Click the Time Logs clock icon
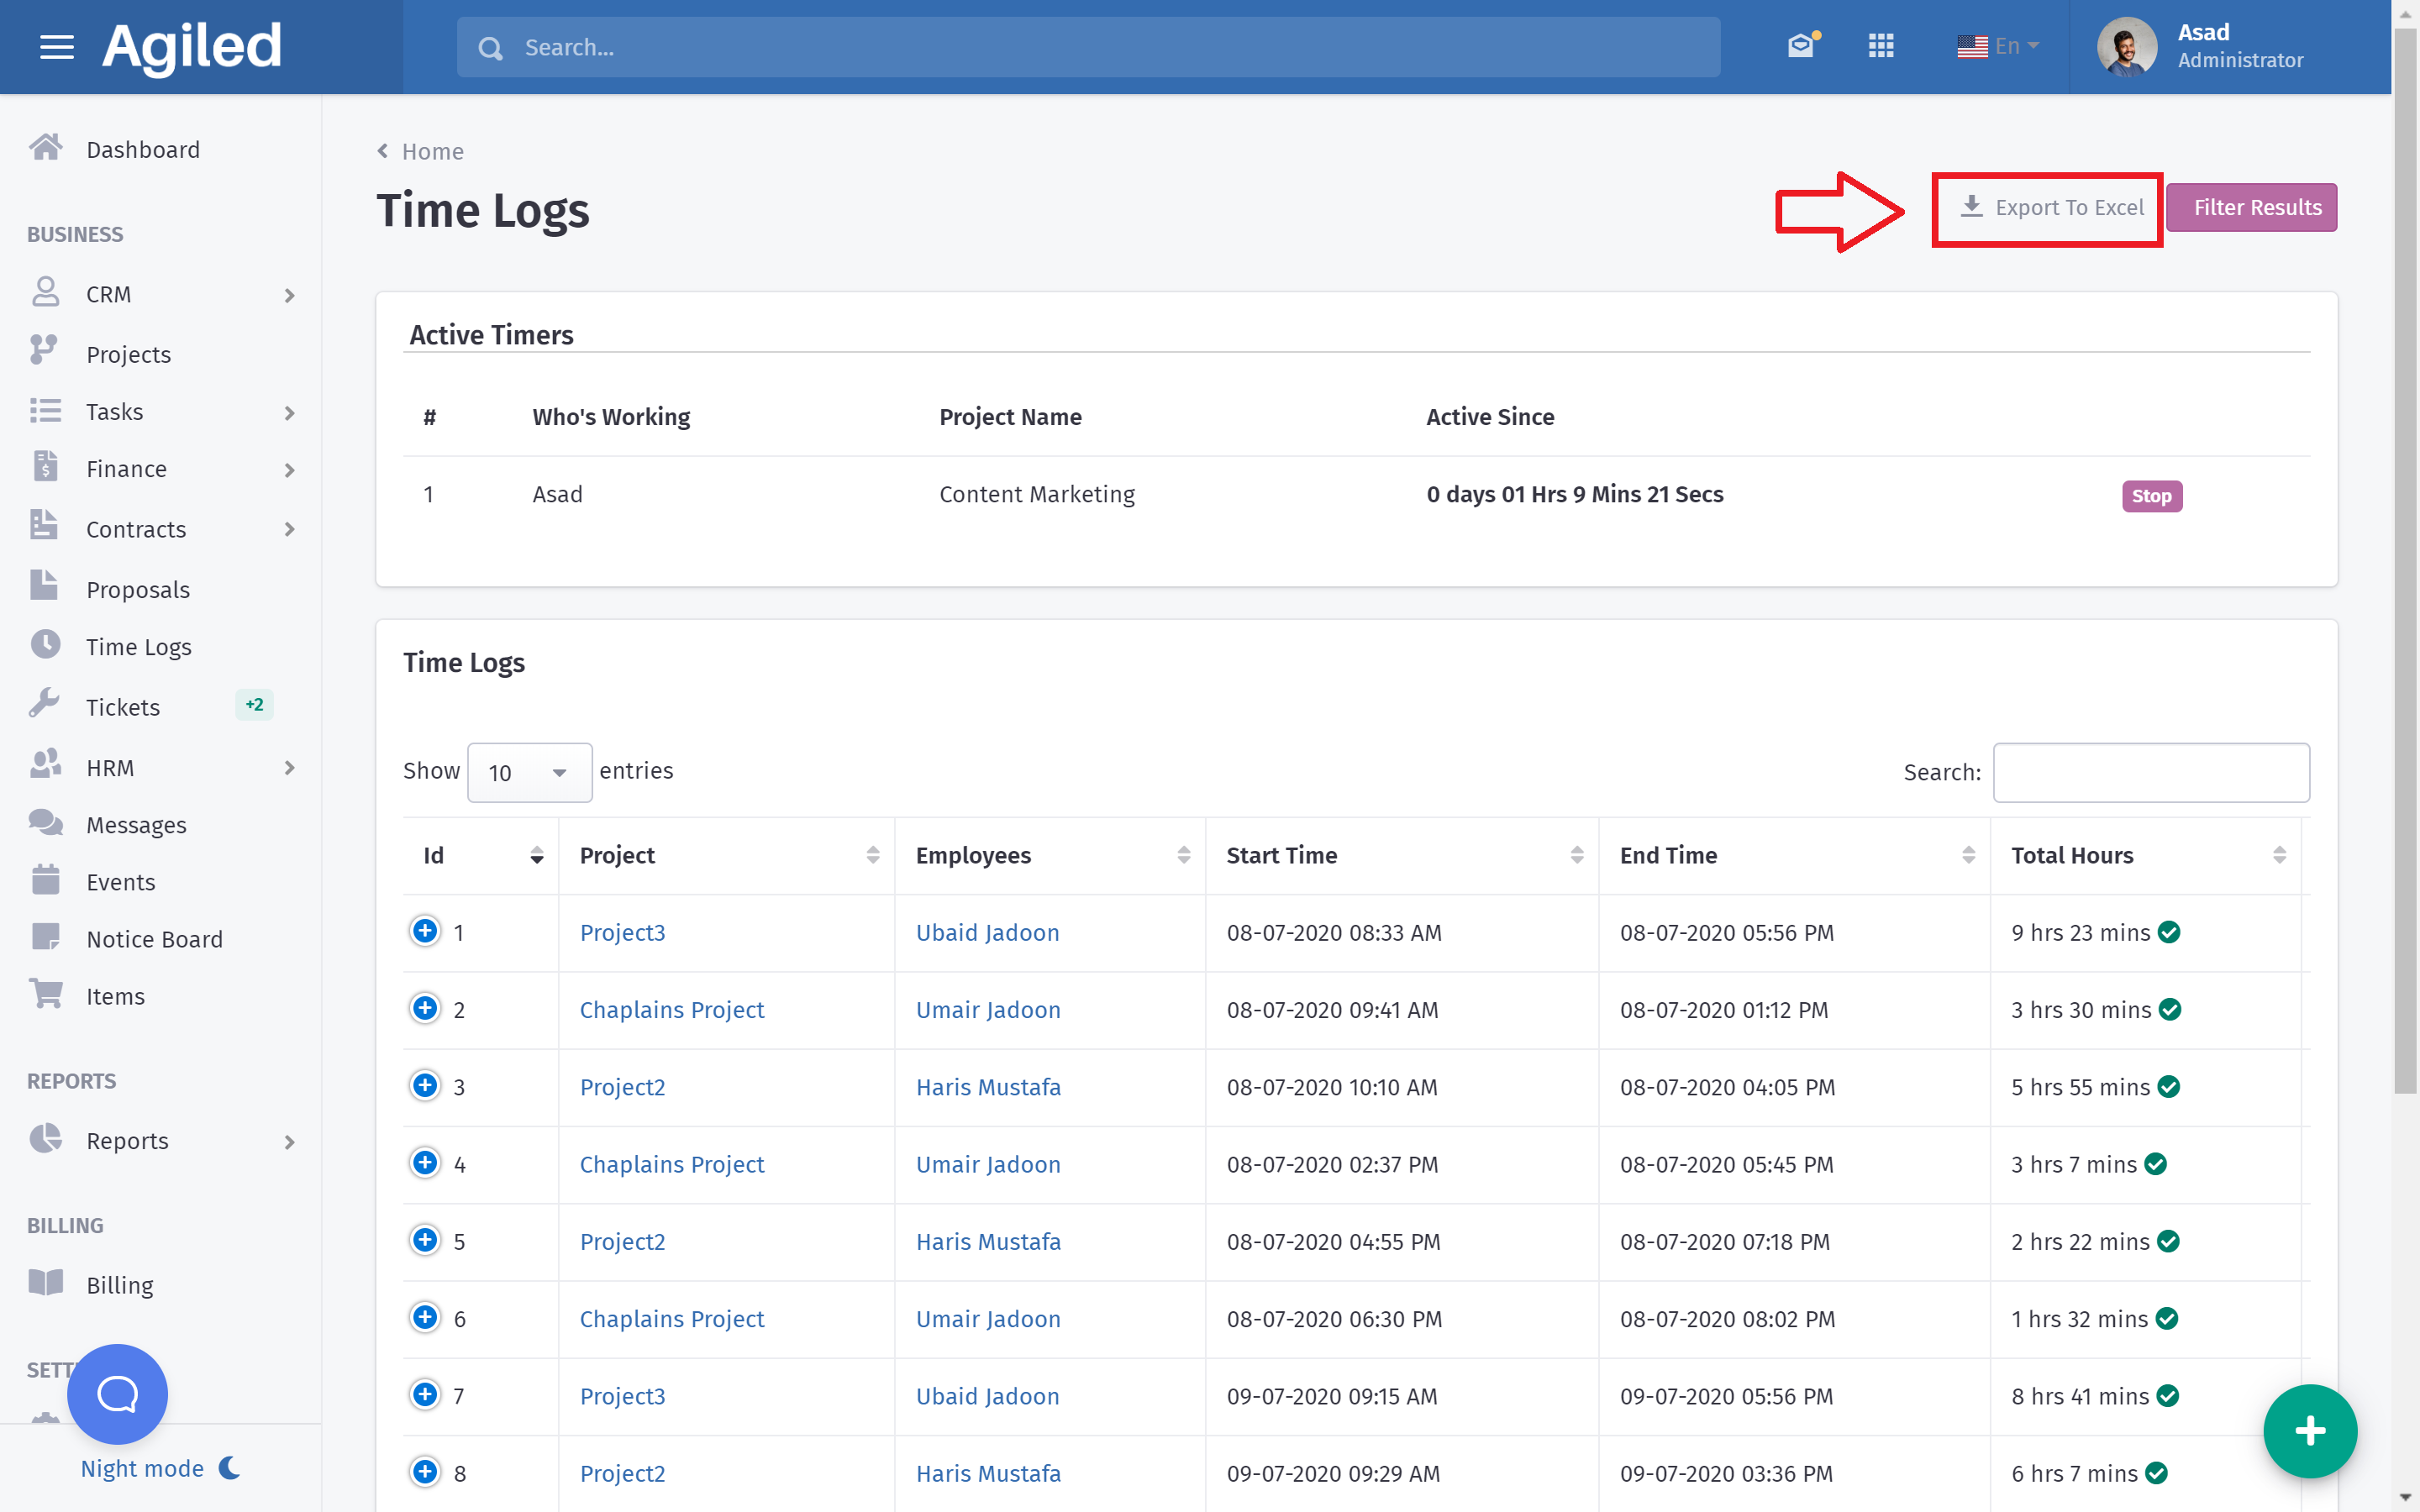The height and width of the screenshot is (1512, 2420). tap(45, 645)
